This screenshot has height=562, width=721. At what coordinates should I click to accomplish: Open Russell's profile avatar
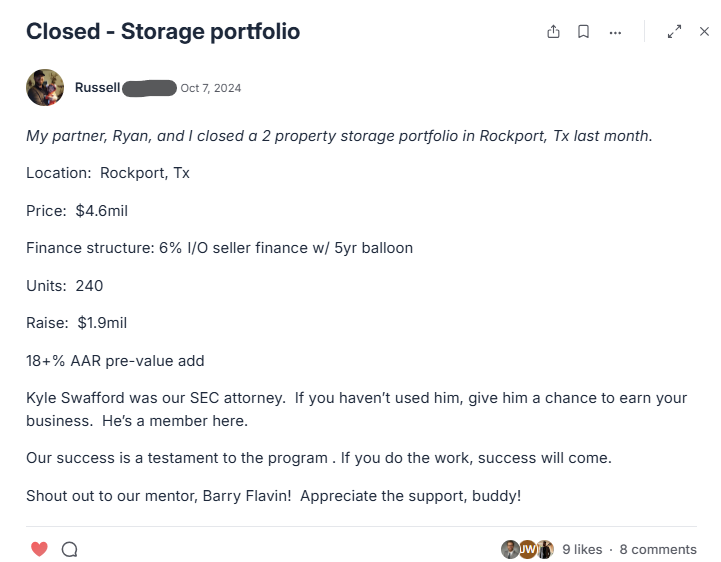point(44,88)
